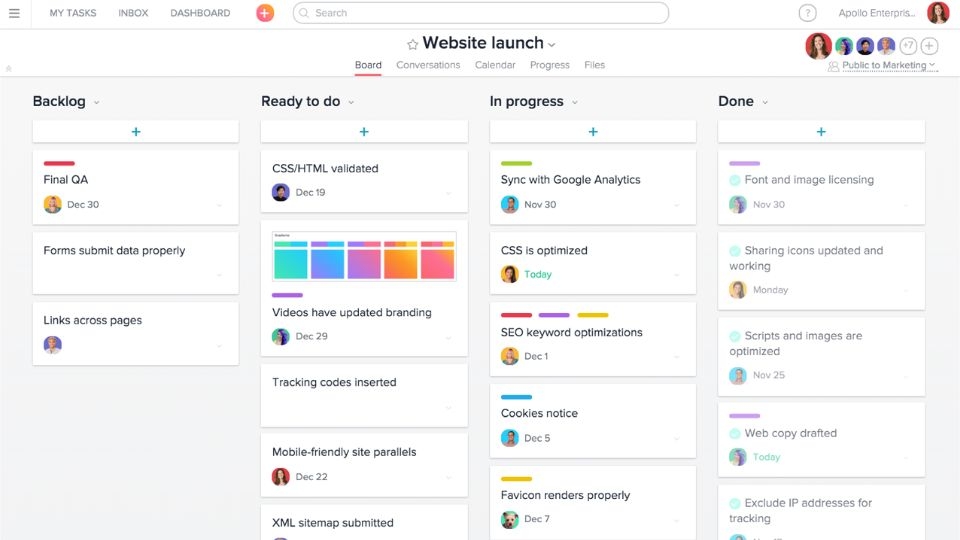Image resolution: width=960 pixels, height=540 pixels.
Task: Uncheck the Font and image licensing task
Action: click(735, 180)
